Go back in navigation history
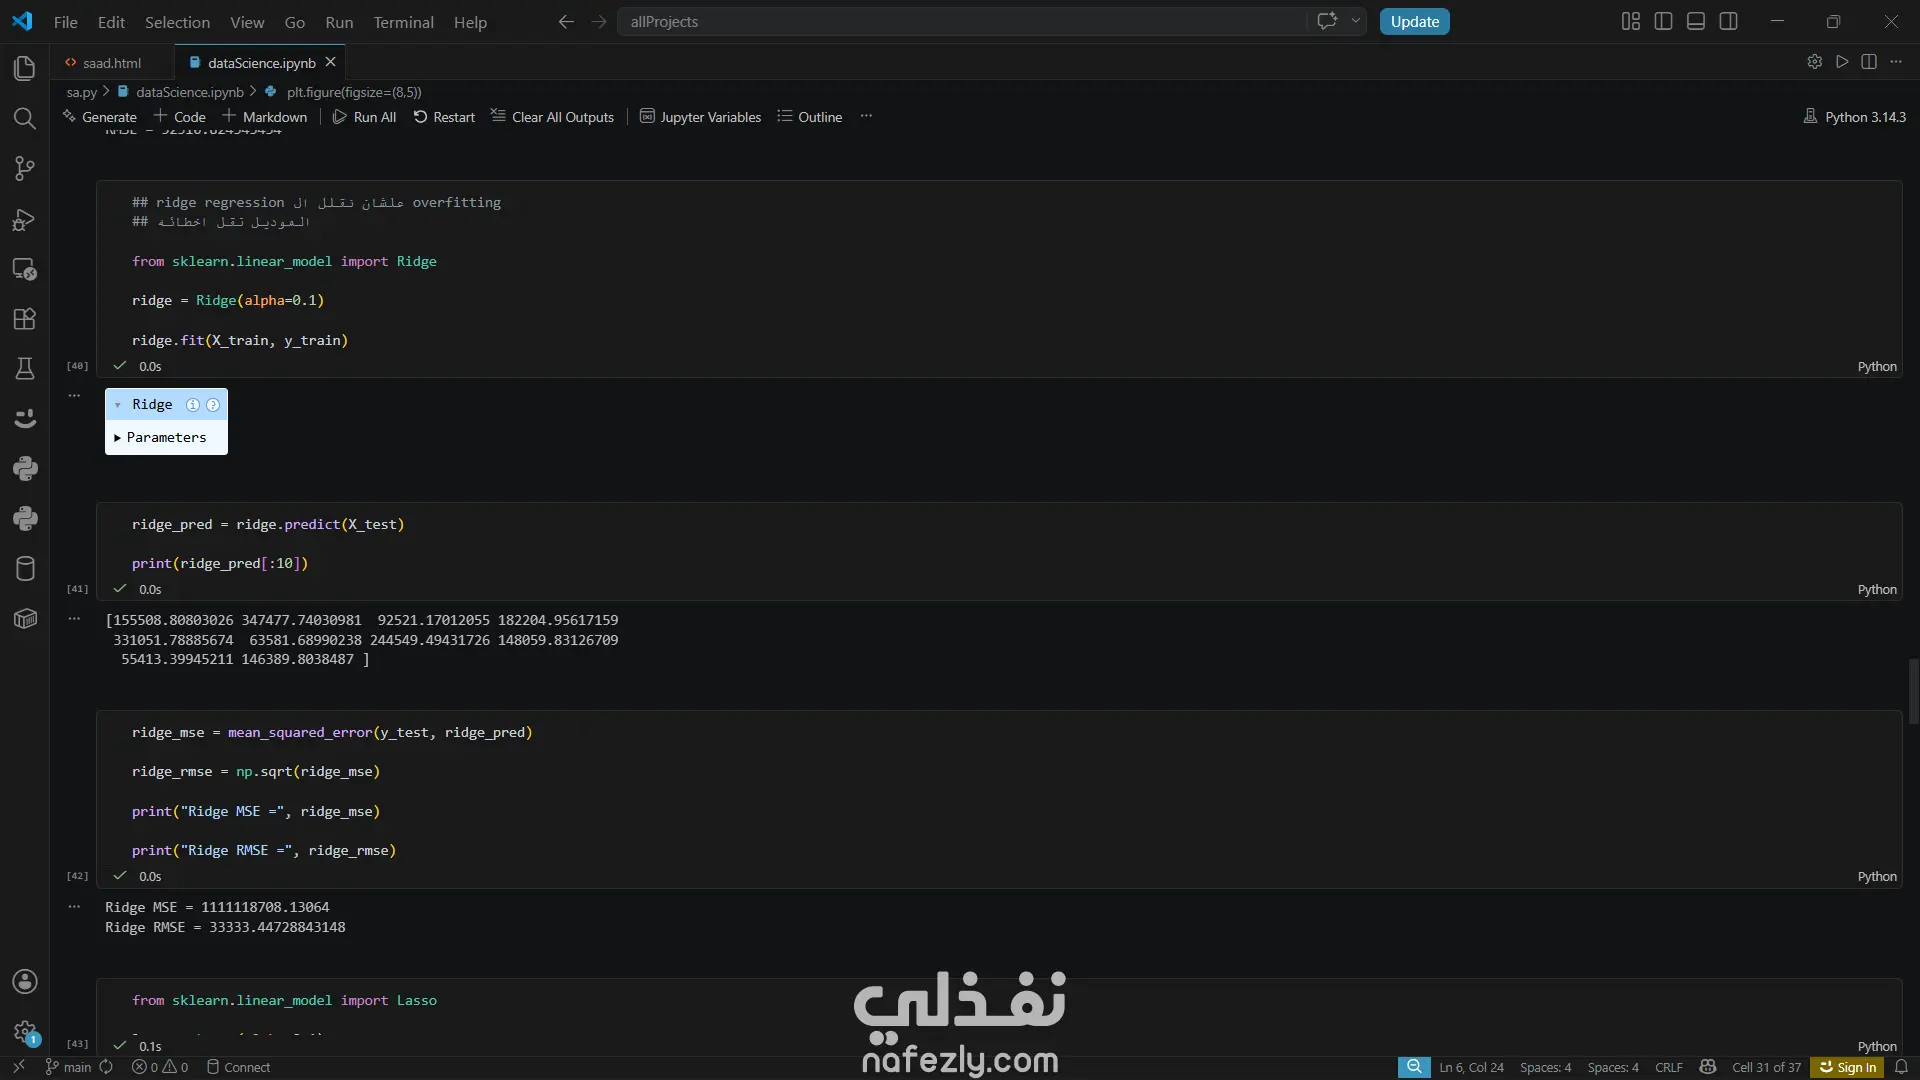 [x=566, y=22]
